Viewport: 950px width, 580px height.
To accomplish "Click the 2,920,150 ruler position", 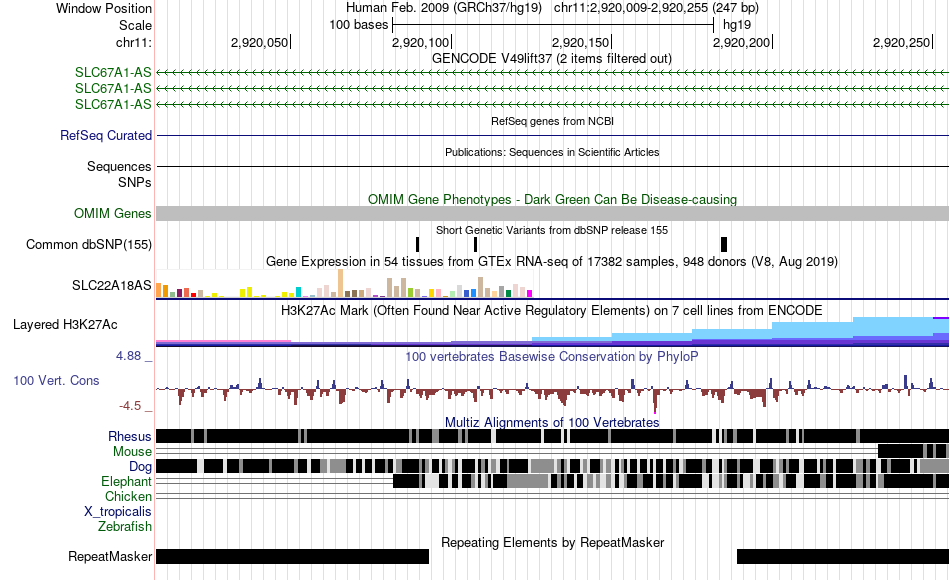I will (x=580, y=42).
